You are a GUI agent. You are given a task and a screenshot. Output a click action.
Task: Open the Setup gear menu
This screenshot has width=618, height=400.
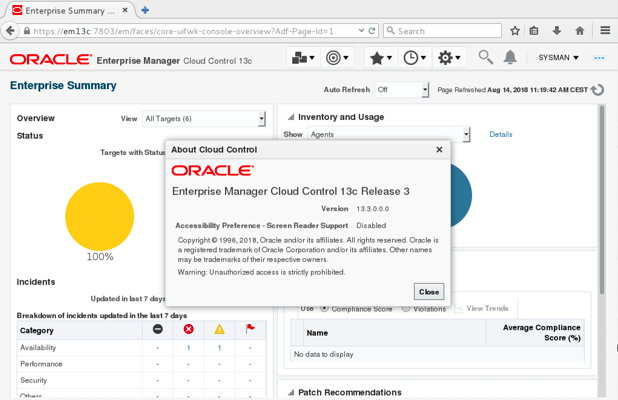[449, 58]
